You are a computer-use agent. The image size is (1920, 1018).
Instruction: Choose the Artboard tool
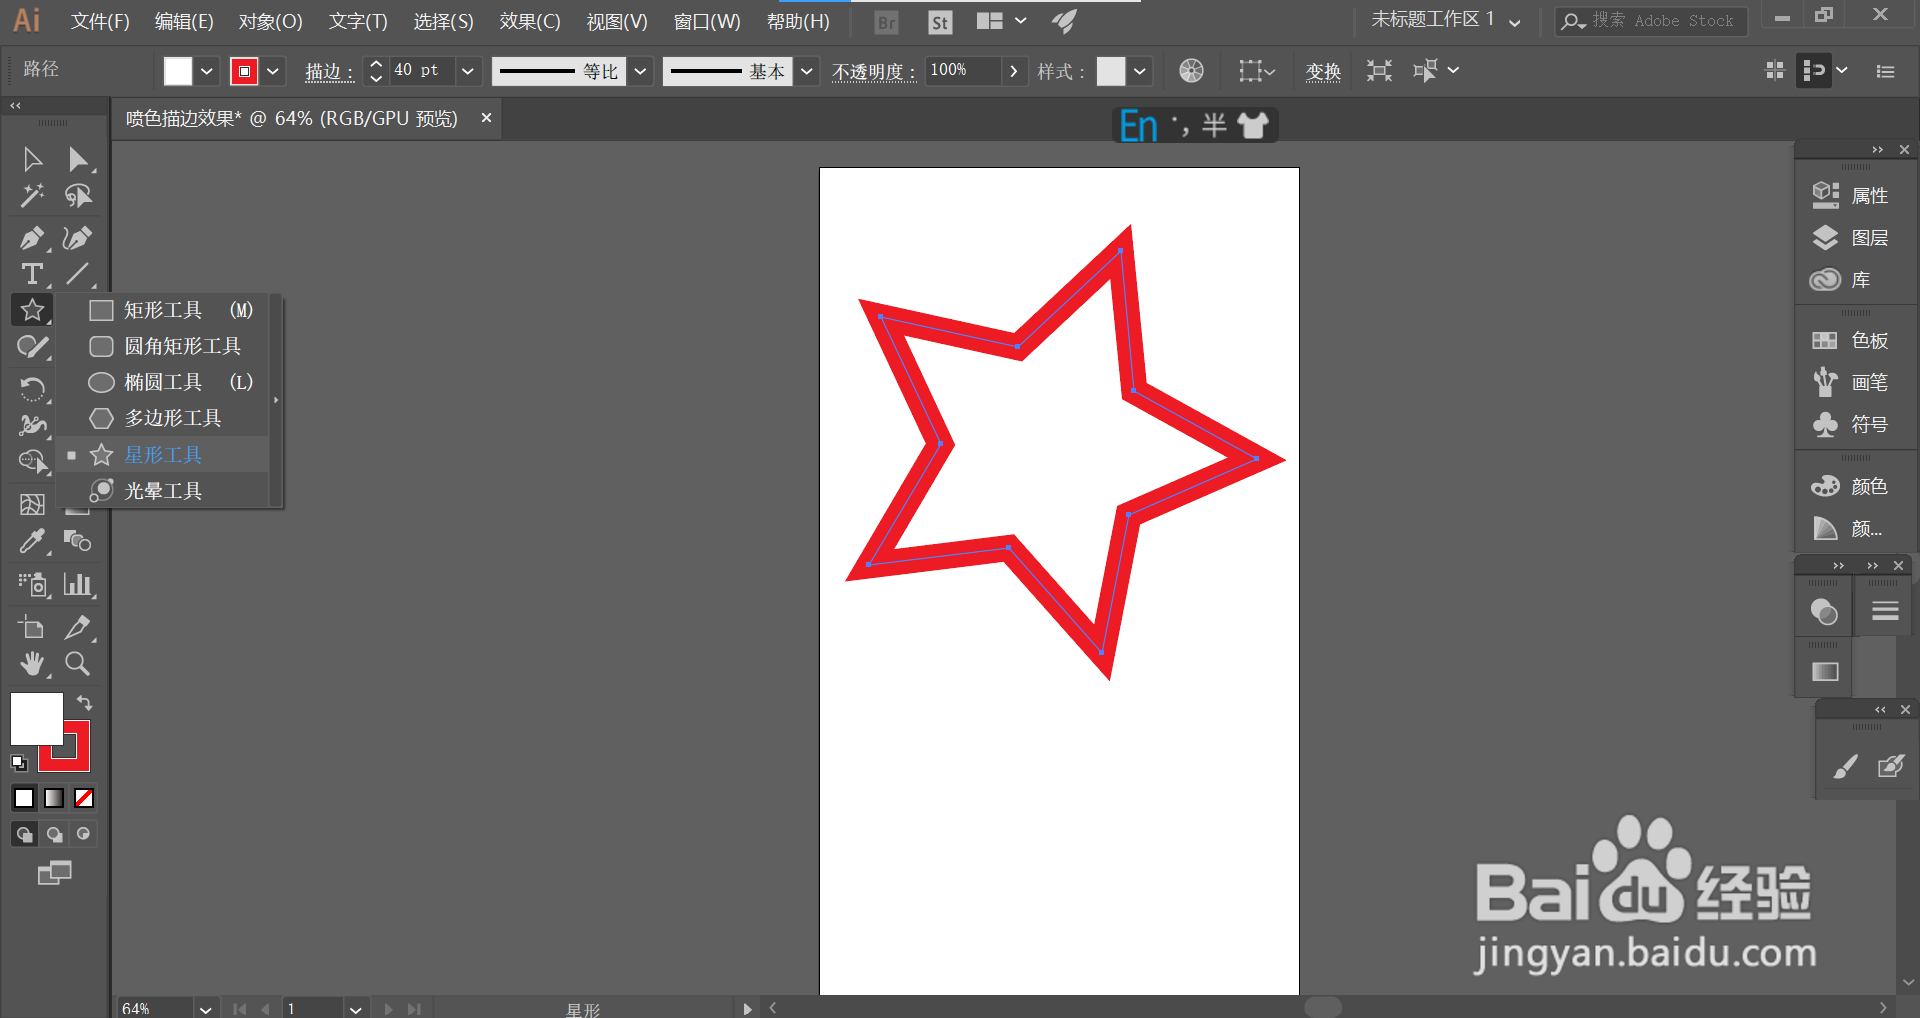pyautogui.click(x=32, y=627)
